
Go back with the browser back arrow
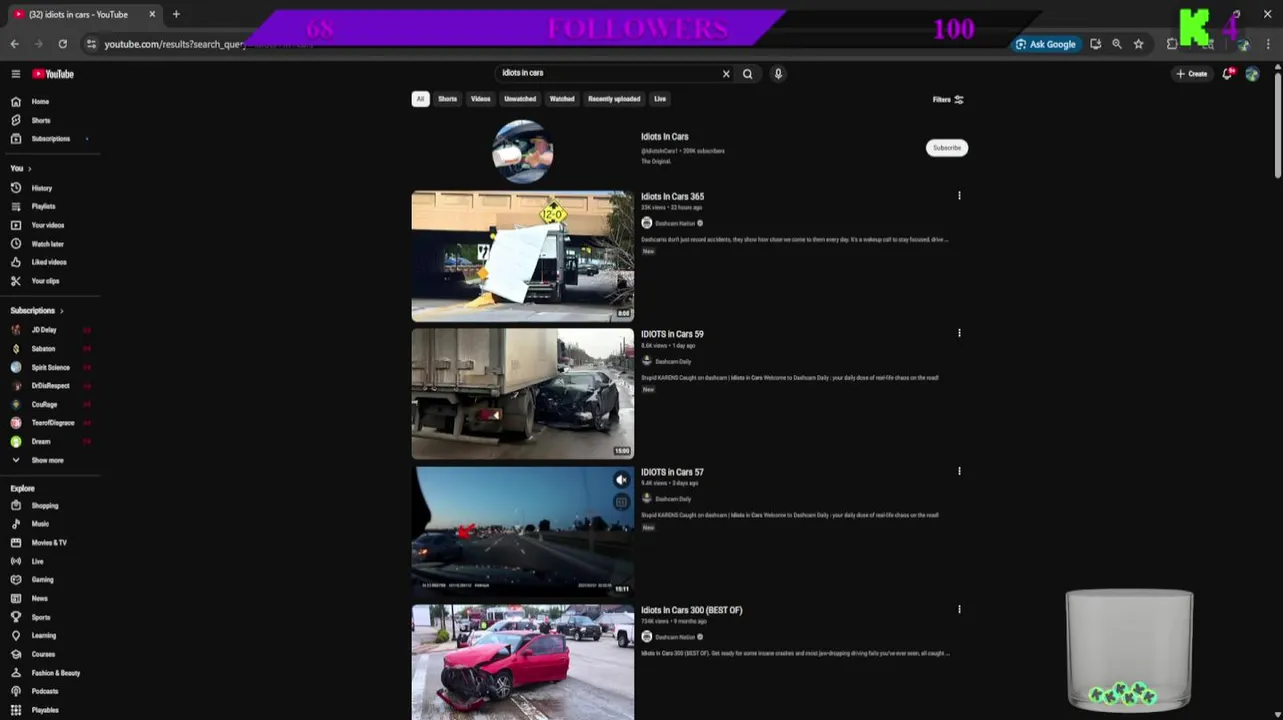tap(14, 44)
